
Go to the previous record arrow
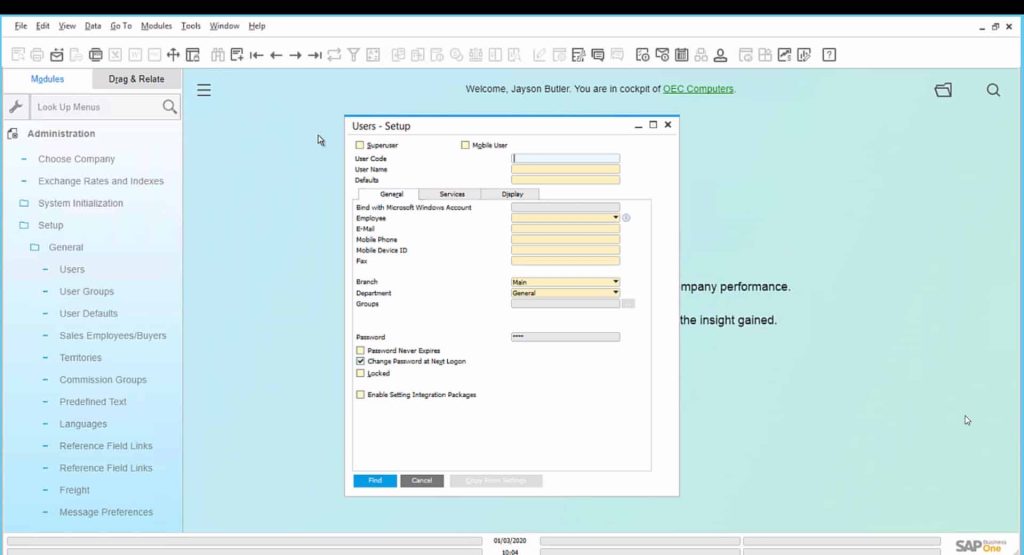[276, 55]
